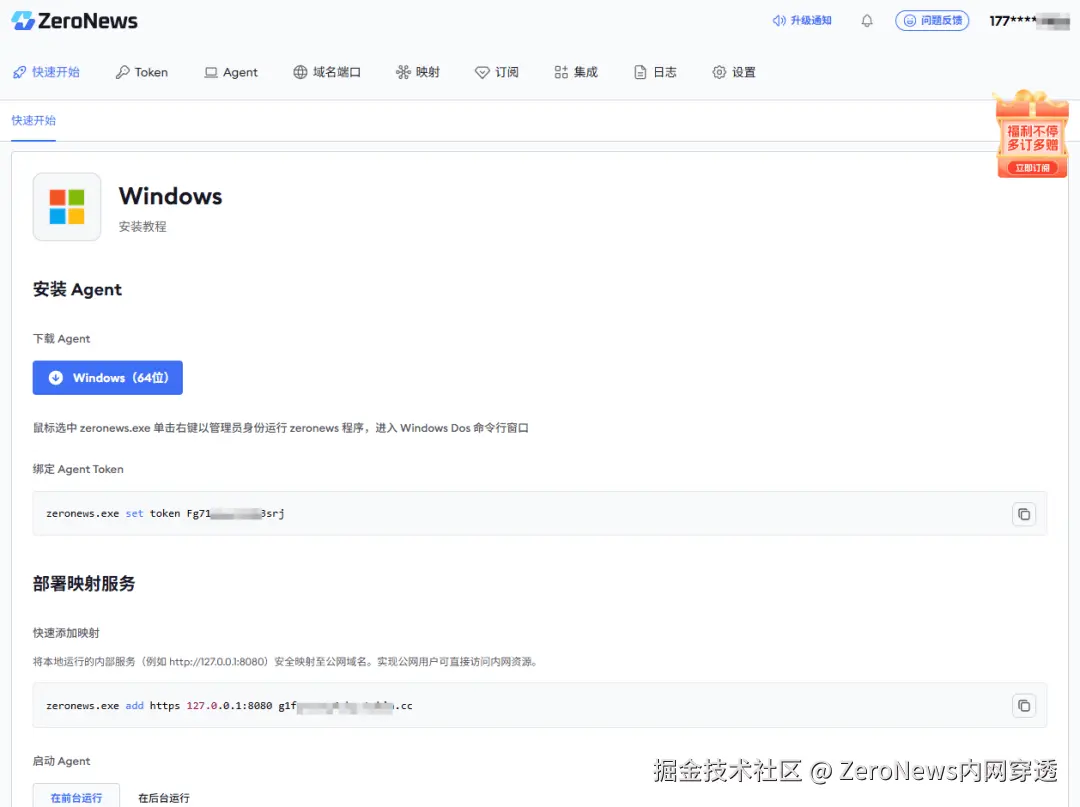Open the 升级通知 announcement
This screenshot has width=1080, height=807.
[x=802, y=21]
